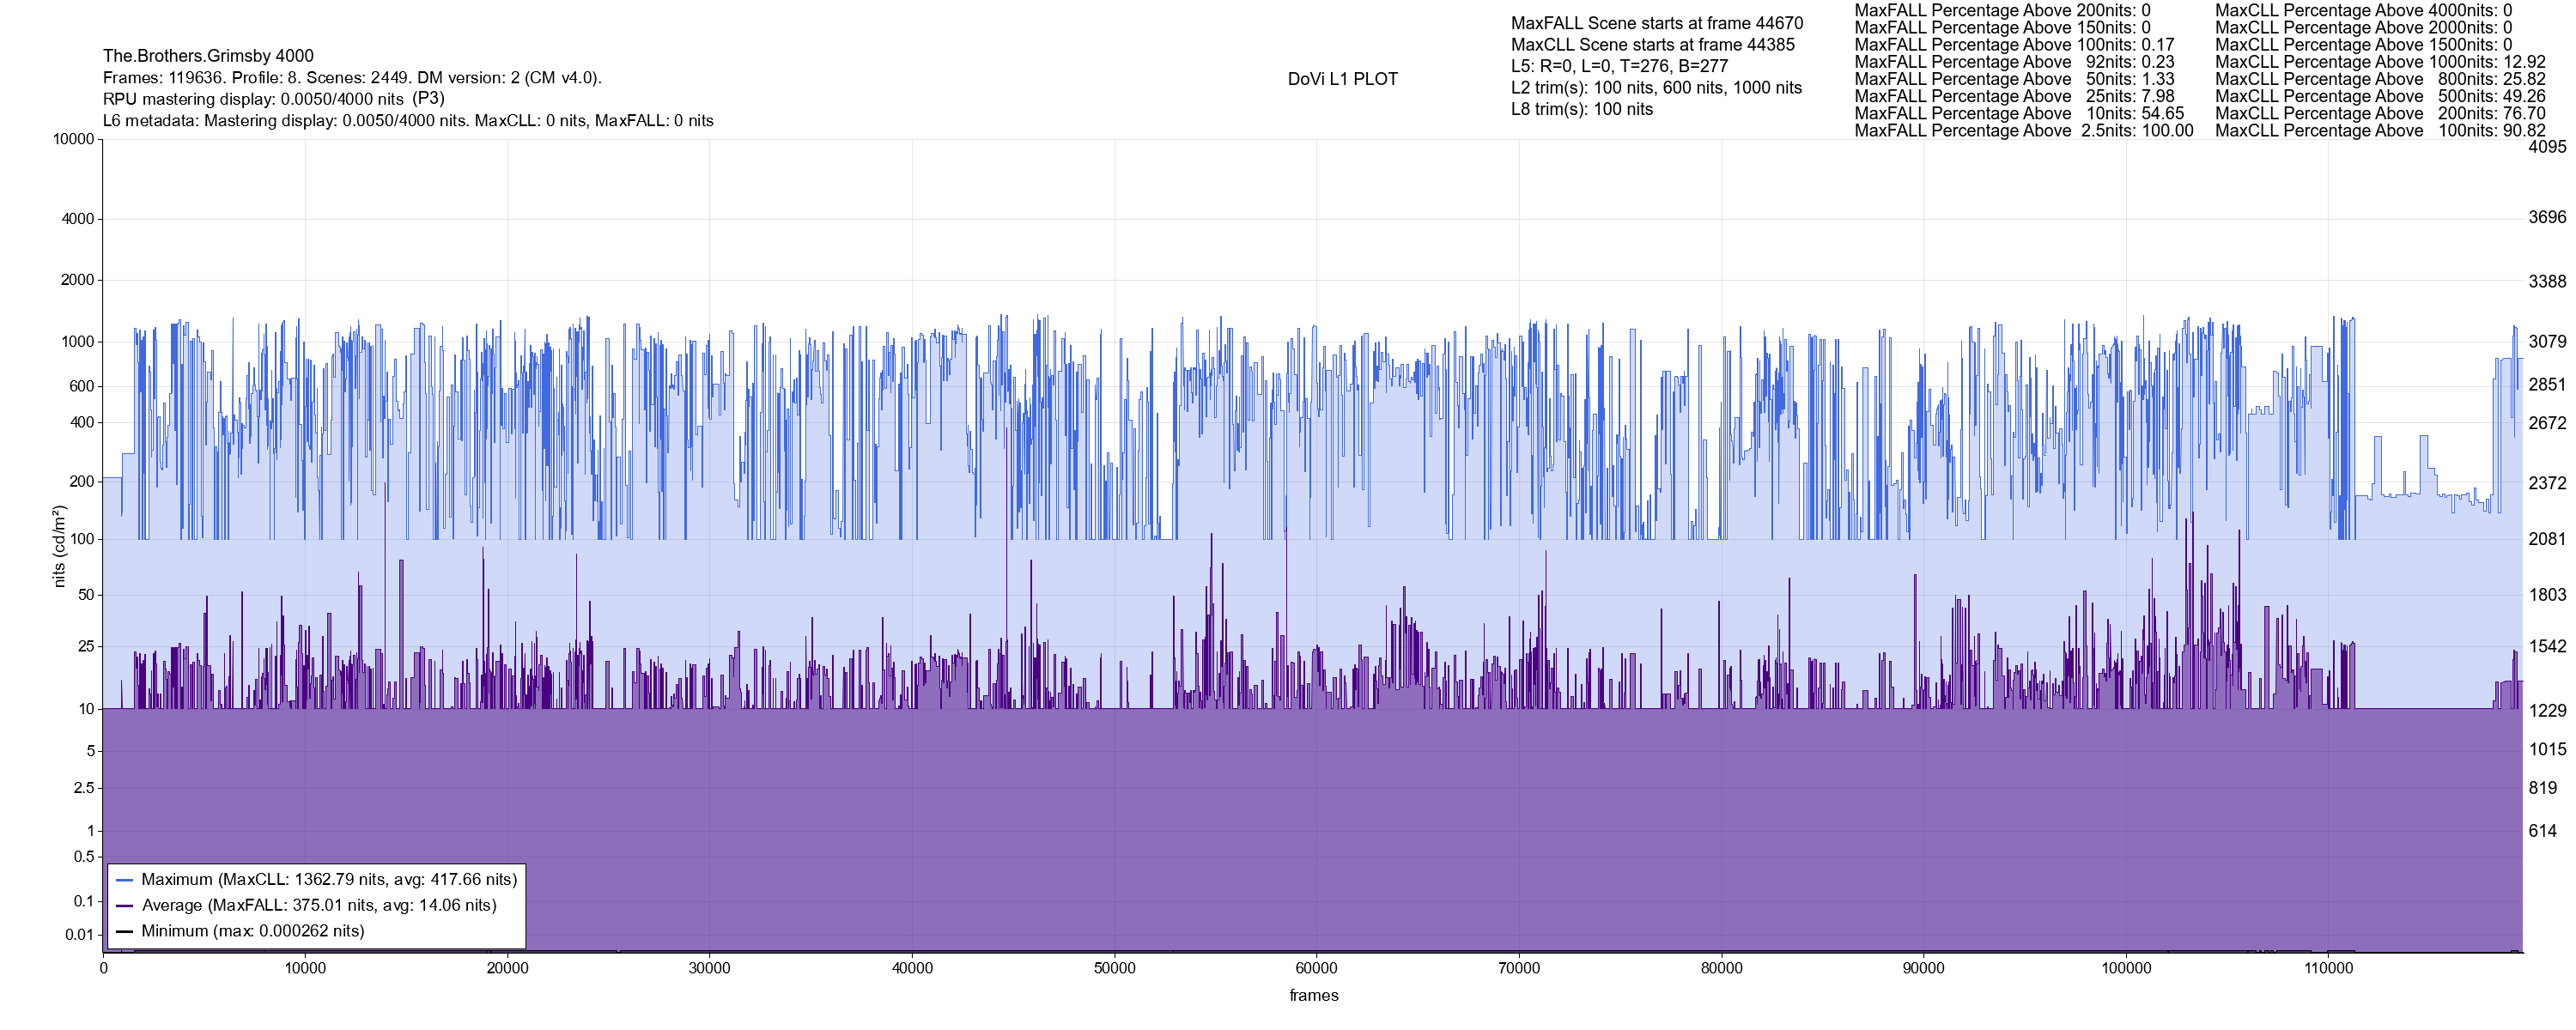
Task: Click the 110000 frame tick label
Action: [2328, 968]
